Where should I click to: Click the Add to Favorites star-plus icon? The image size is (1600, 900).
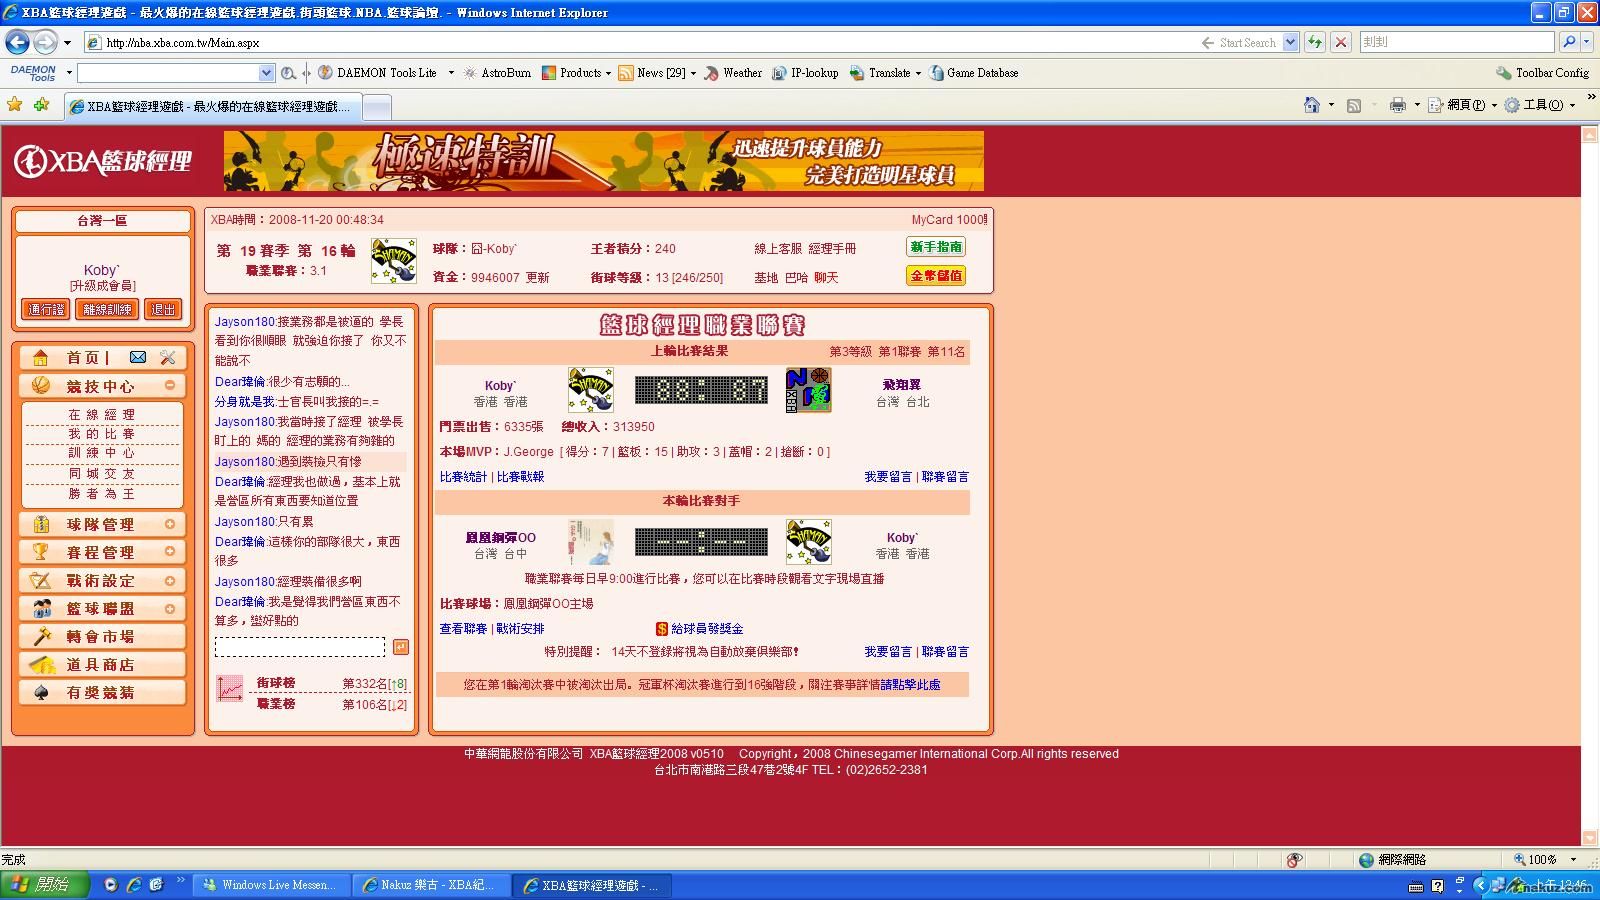[41, 105]
